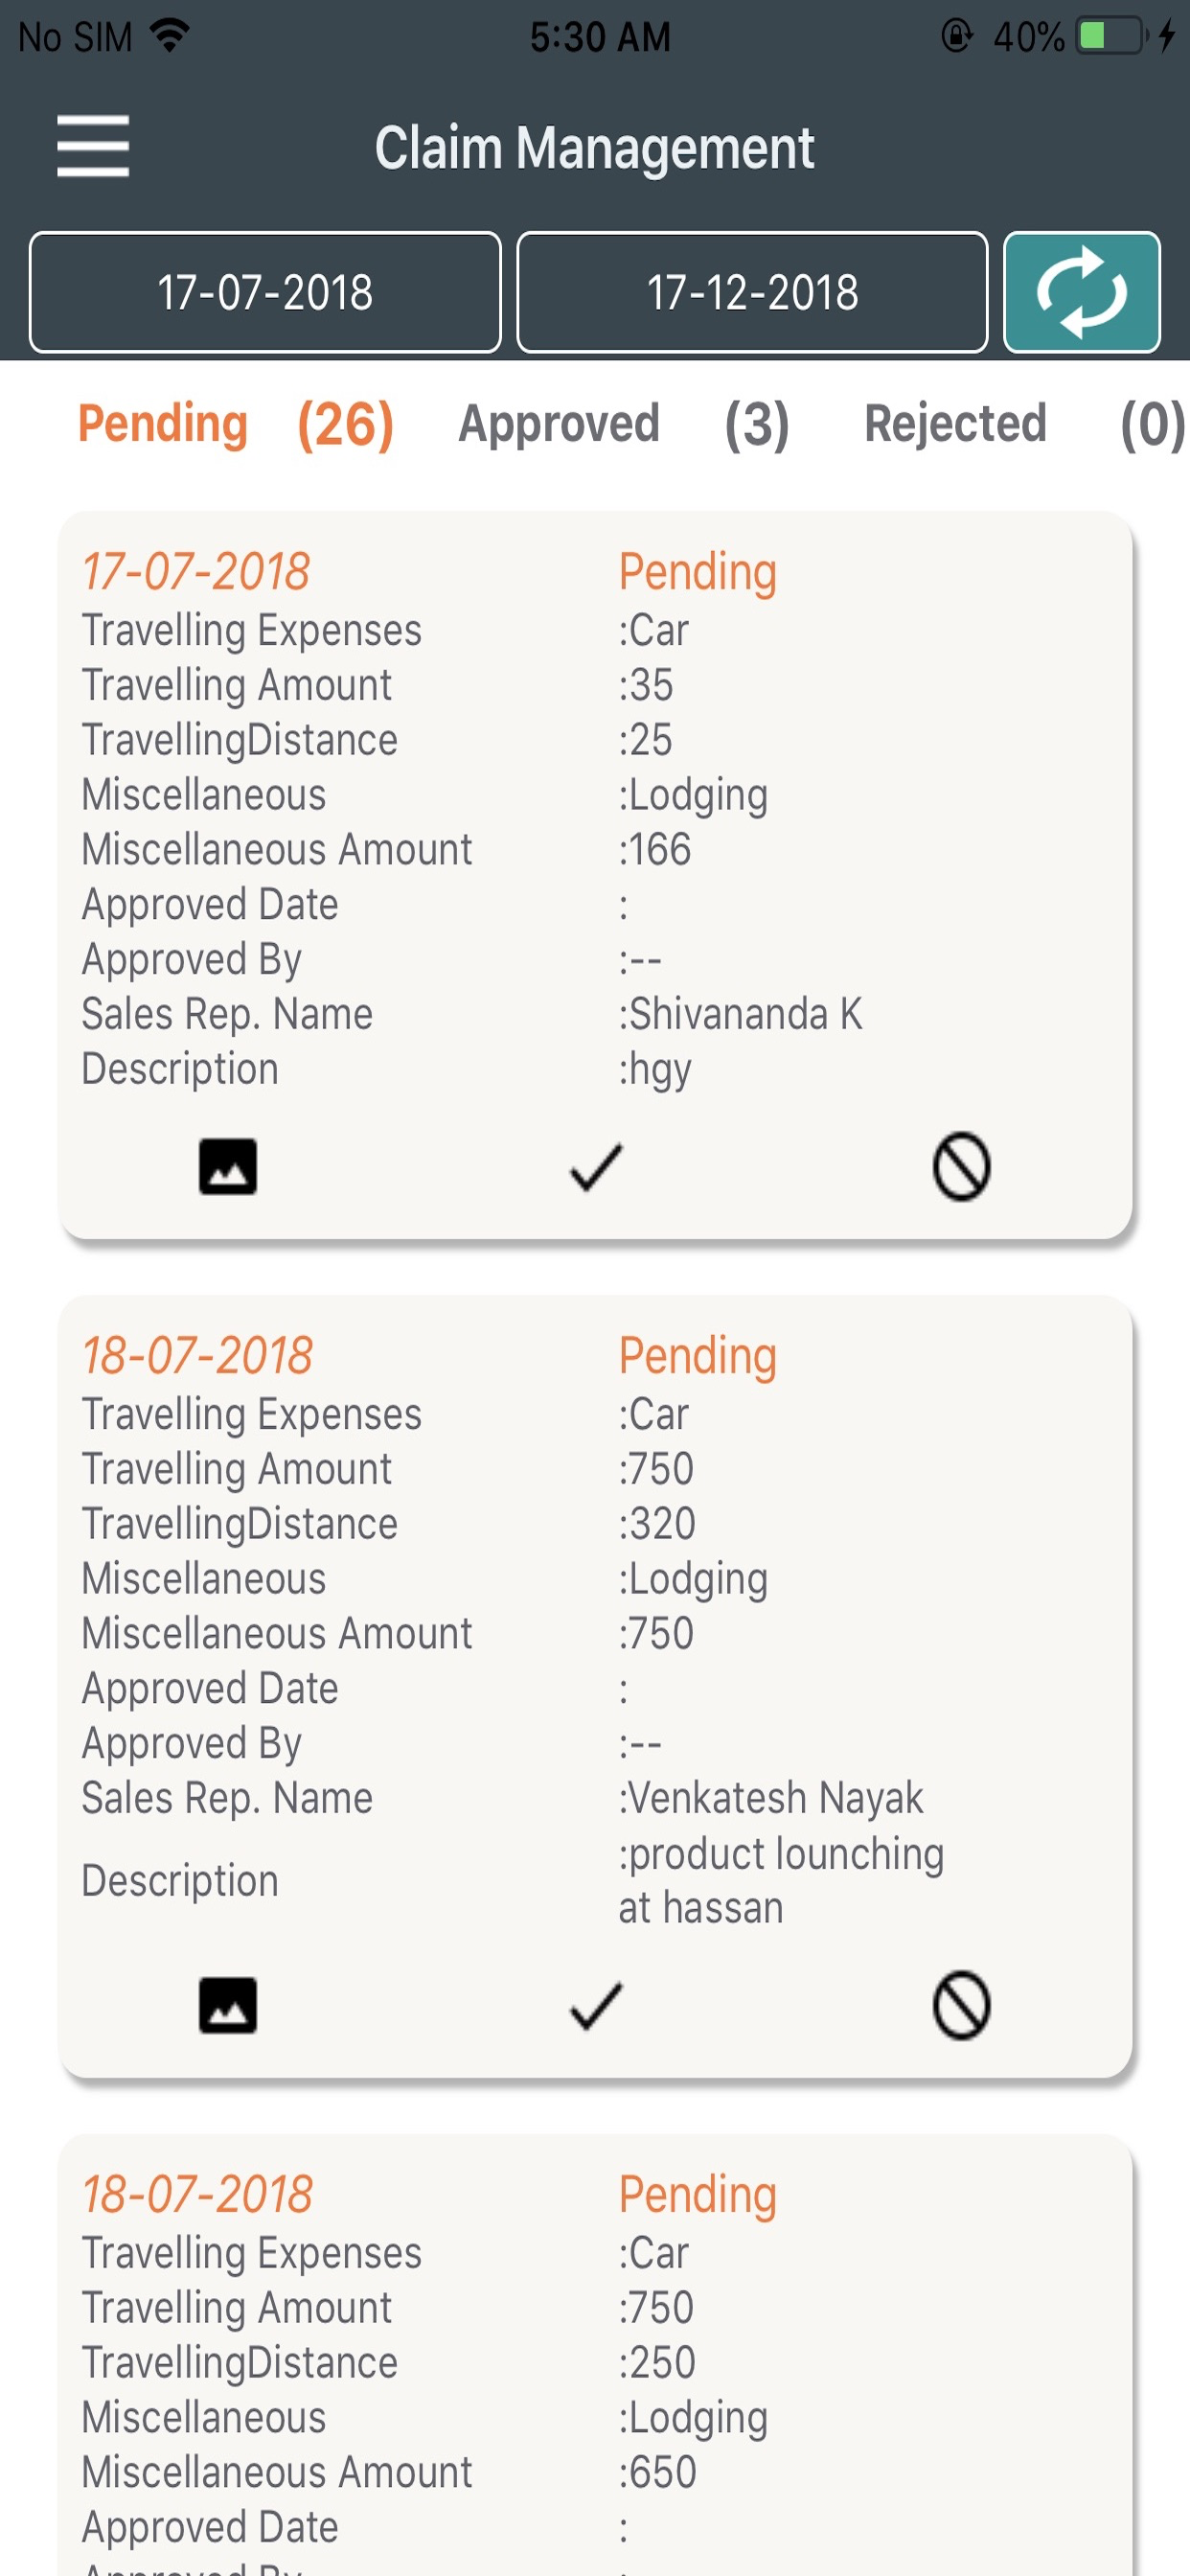This screenshot has width=1190, height=2576.
Task: Open the end date picker 17-12-2018
Action: point(752,292)
